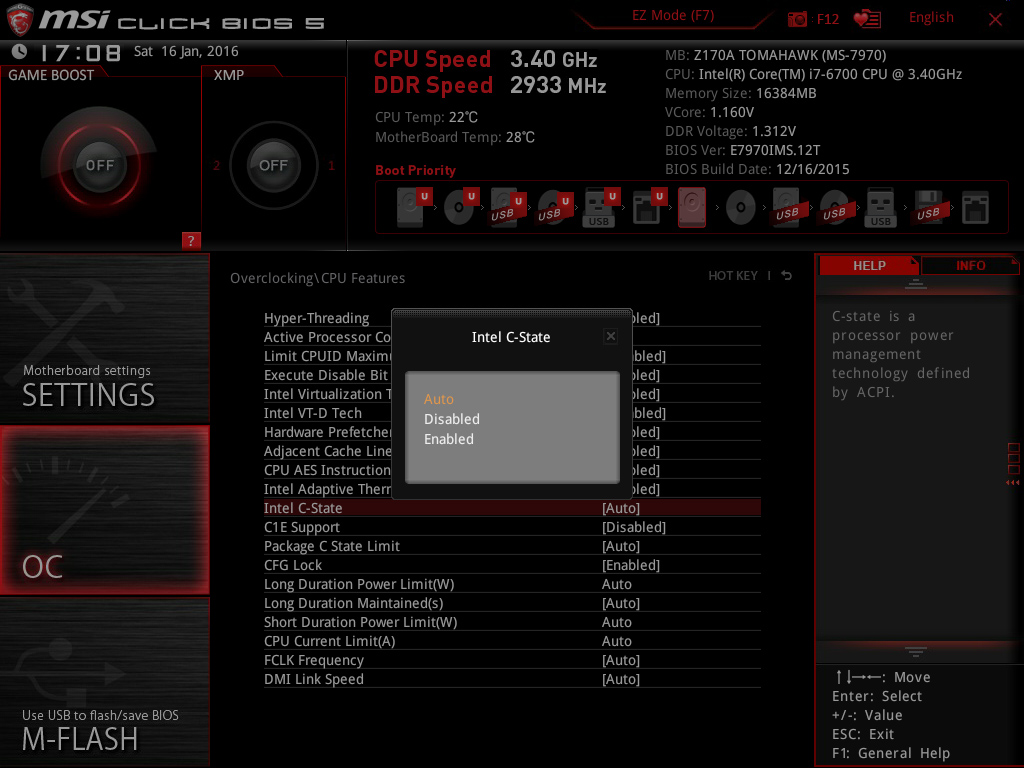Open the Long Duration Maintained(s) value

(620, 603)
